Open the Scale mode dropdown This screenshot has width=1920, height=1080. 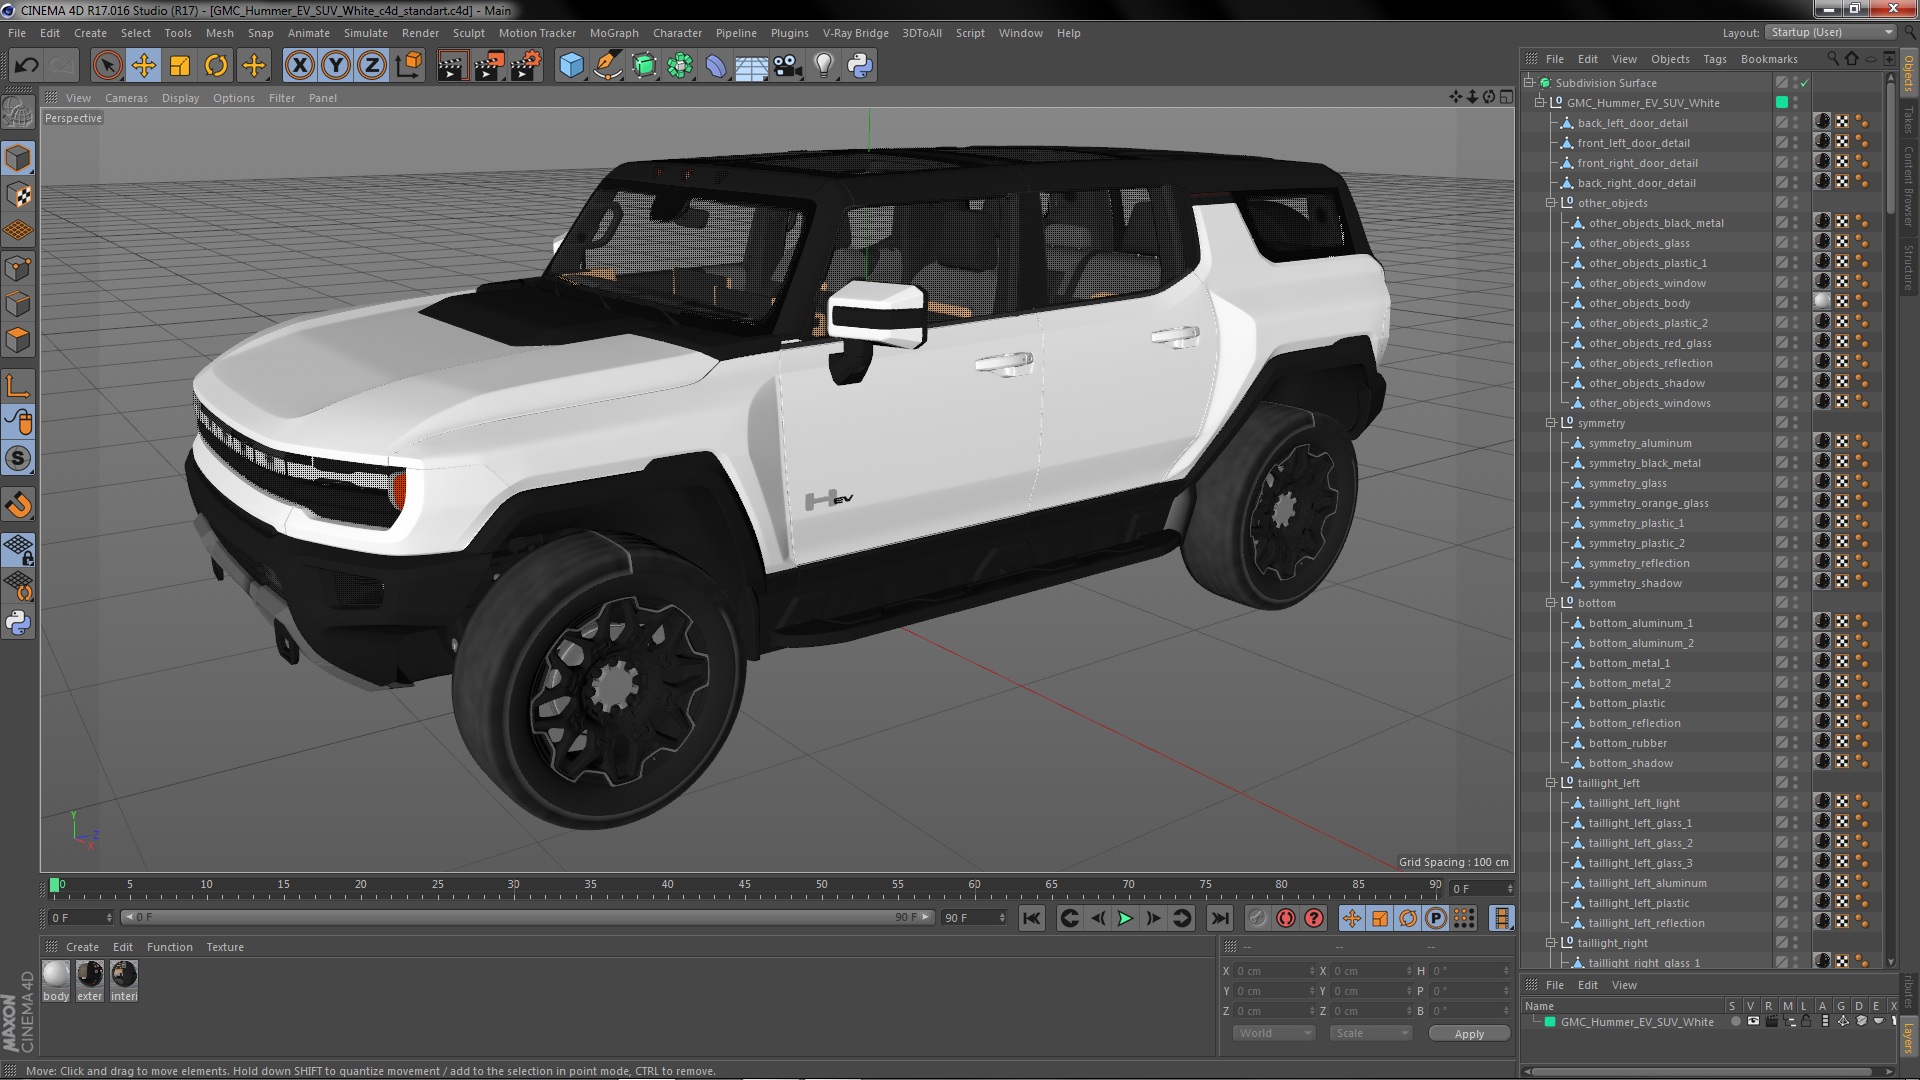click(x=1370, y=1033)
